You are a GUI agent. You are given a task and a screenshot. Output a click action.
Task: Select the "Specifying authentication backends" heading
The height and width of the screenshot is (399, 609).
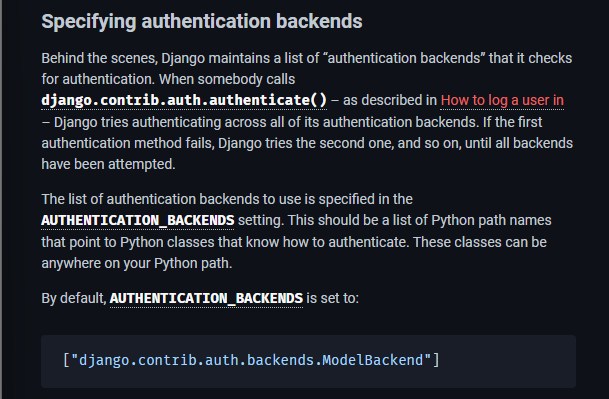click(202, 21)
